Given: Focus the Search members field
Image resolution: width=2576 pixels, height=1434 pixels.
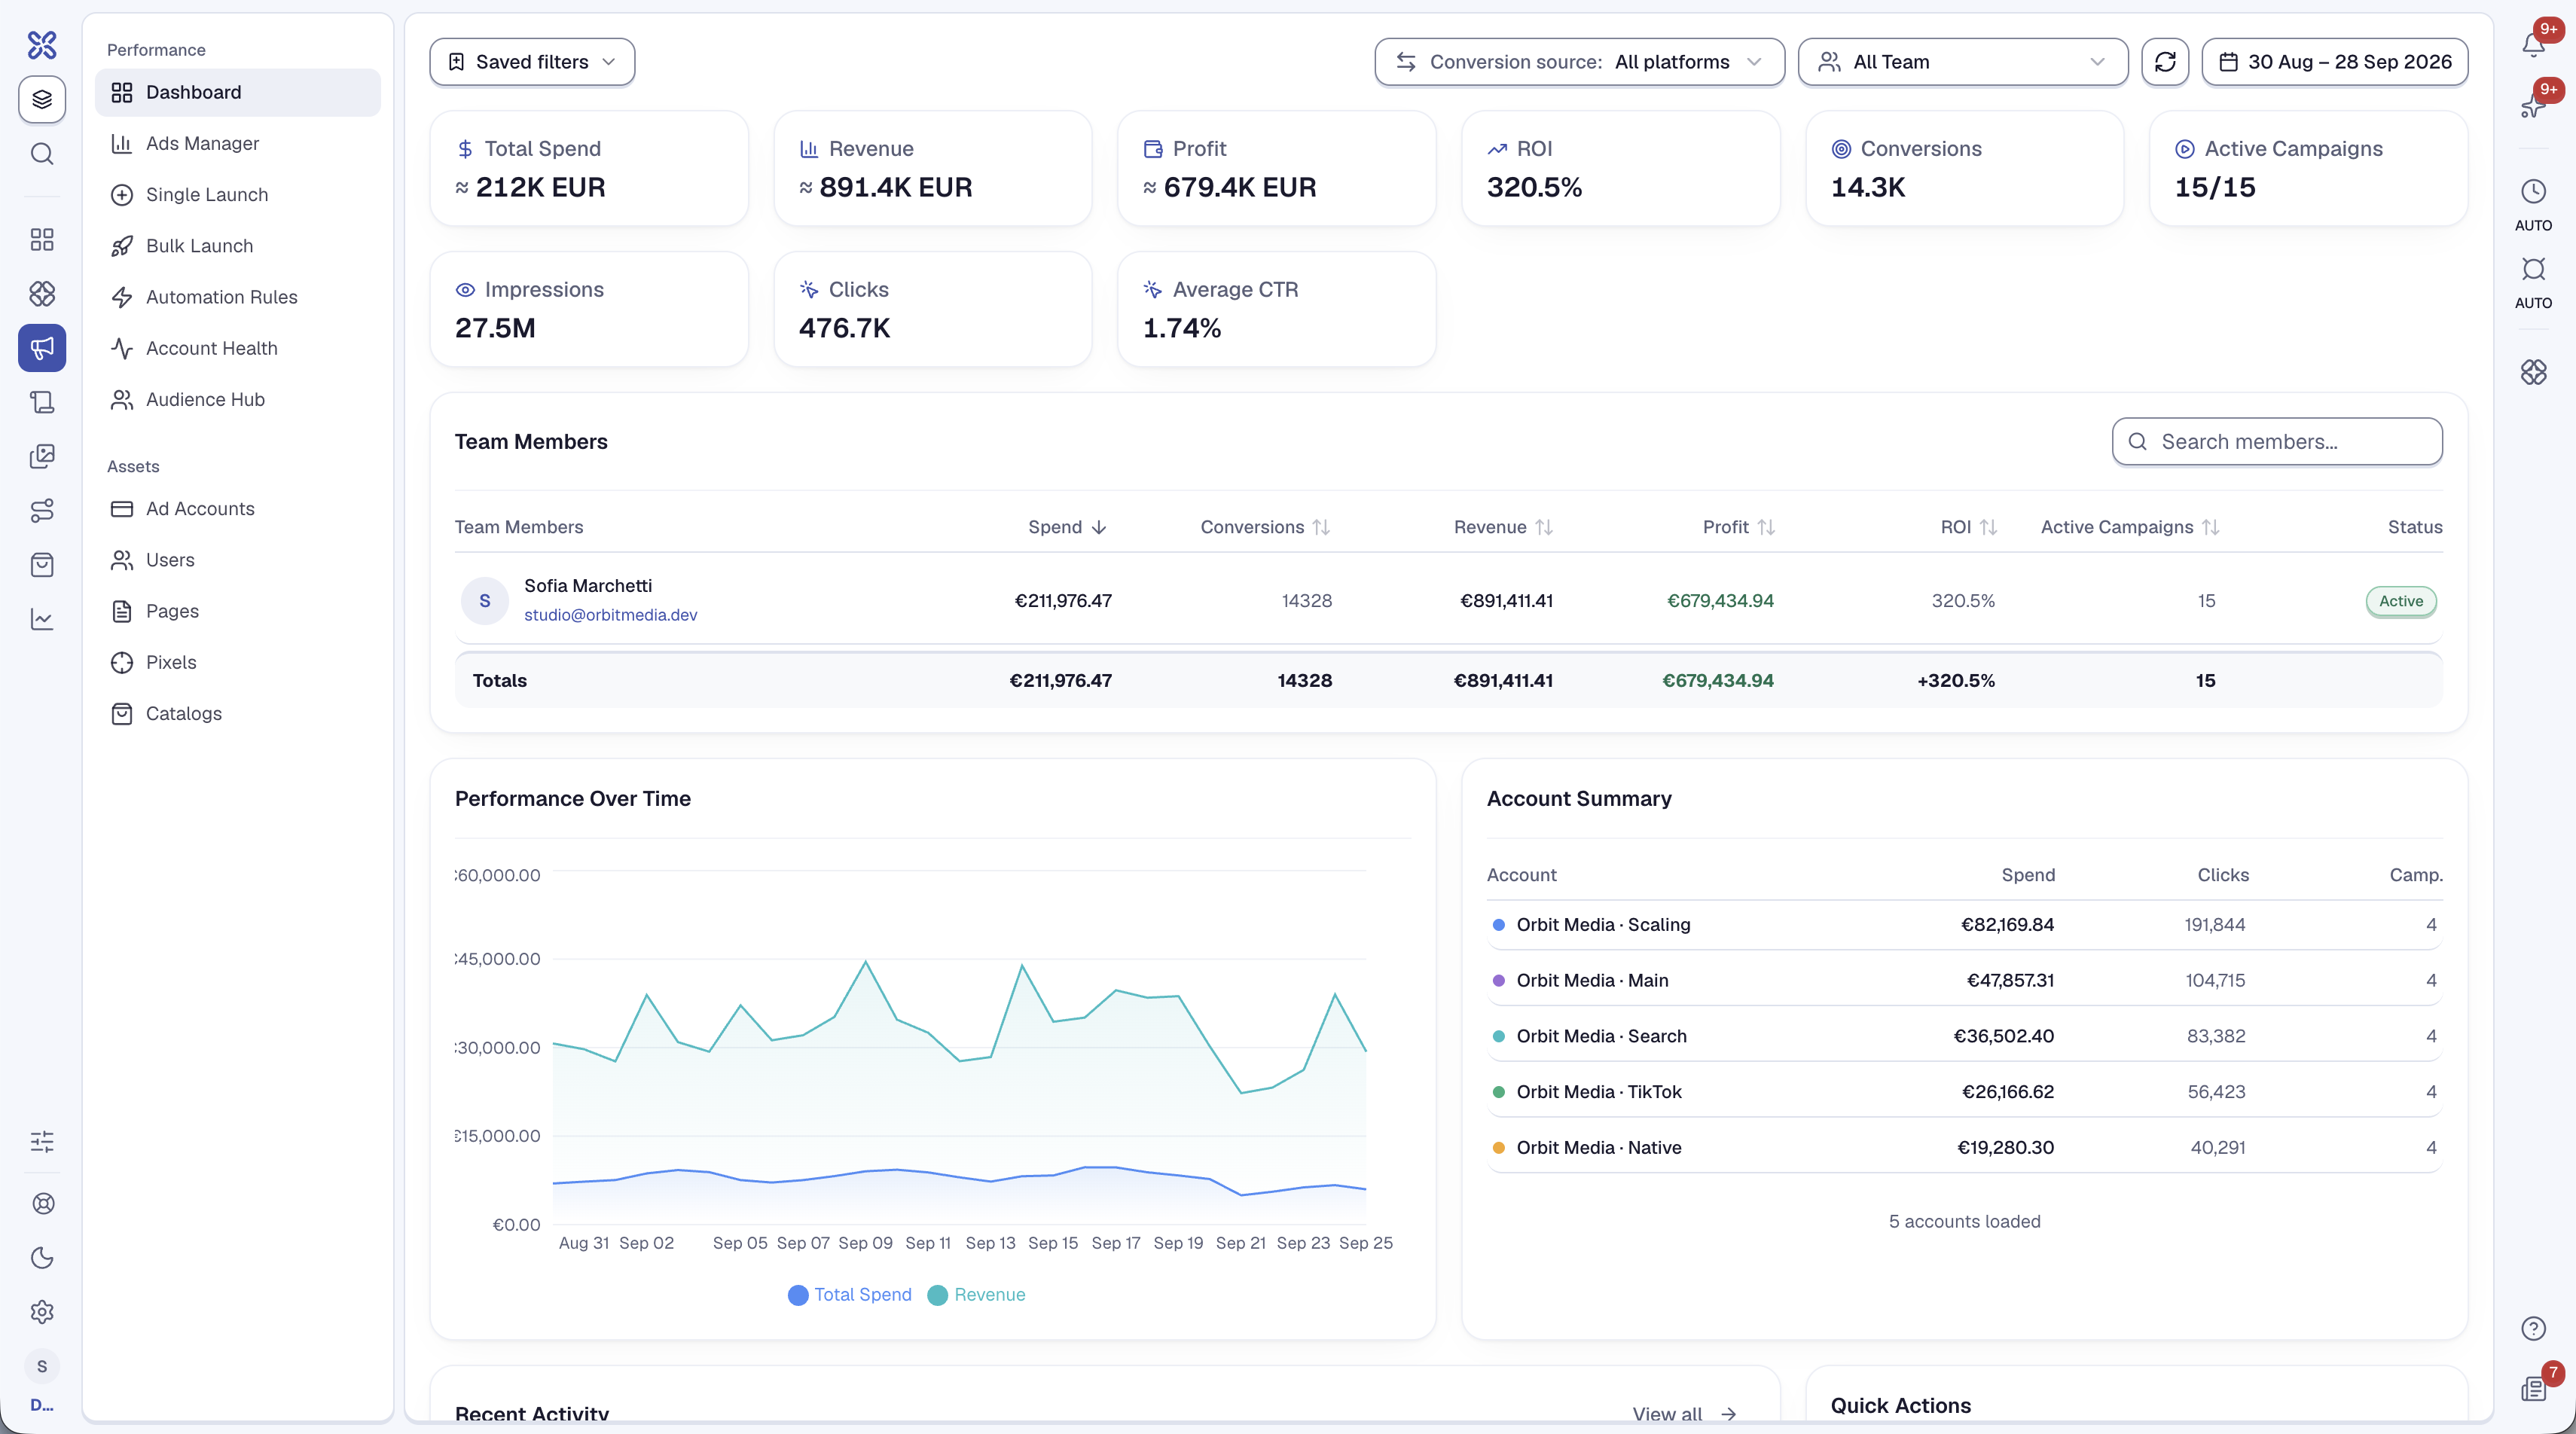Looking at the screenshot, I should coord(2277,442).
